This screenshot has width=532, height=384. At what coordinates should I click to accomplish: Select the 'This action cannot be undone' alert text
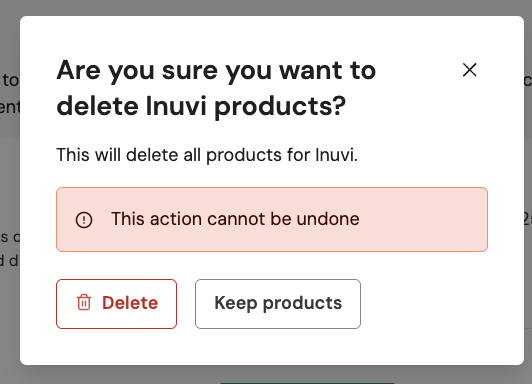tap(235, 219)
